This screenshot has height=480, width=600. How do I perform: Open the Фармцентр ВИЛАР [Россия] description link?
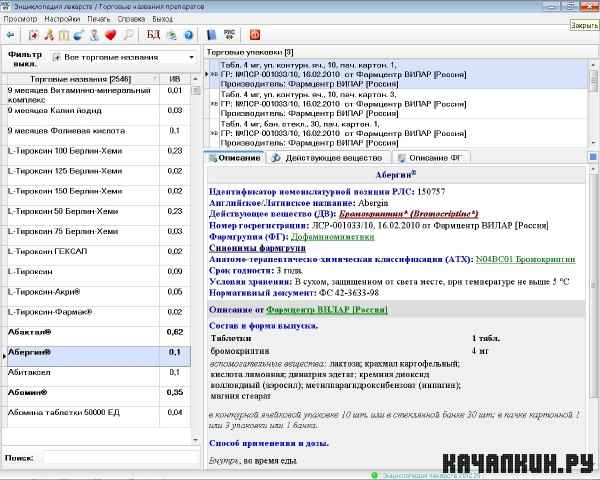coord(326,309)
